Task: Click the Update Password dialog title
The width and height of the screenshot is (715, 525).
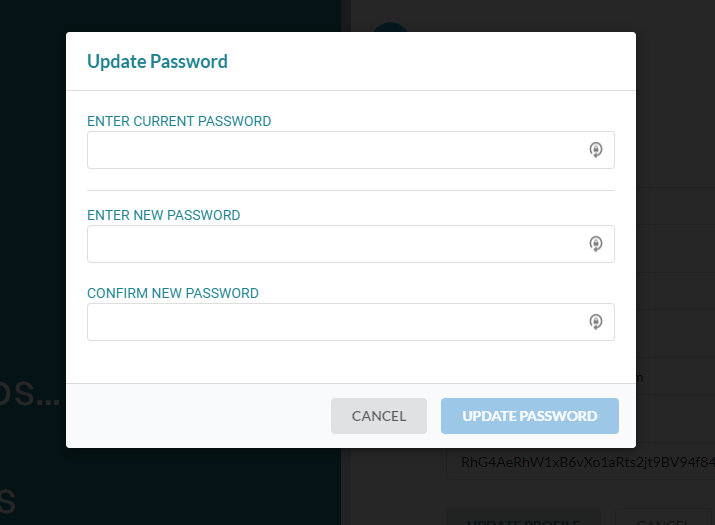Action: (157, 62)
